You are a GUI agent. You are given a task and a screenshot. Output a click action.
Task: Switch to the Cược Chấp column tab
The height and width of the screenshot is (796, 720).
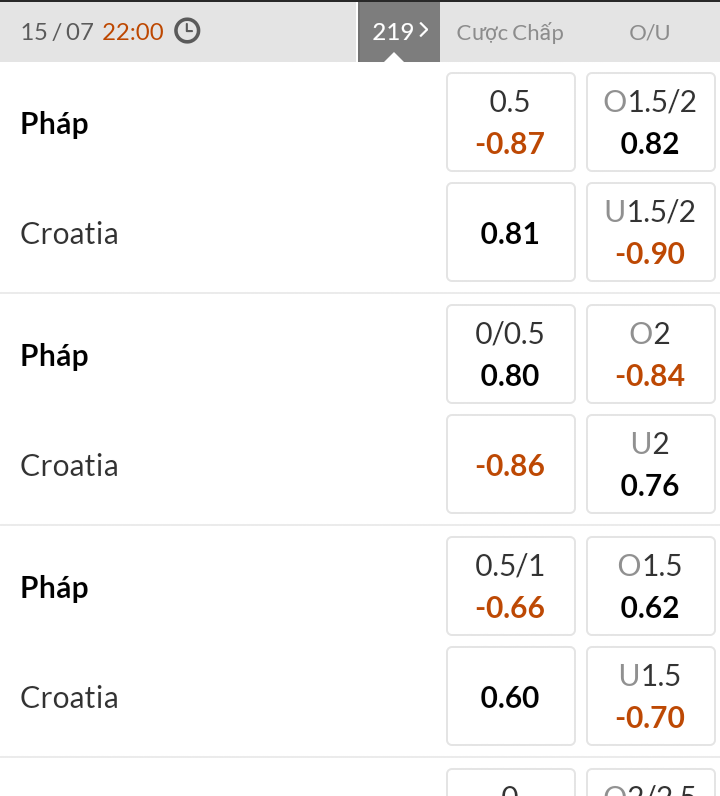(x=510, y=32)
